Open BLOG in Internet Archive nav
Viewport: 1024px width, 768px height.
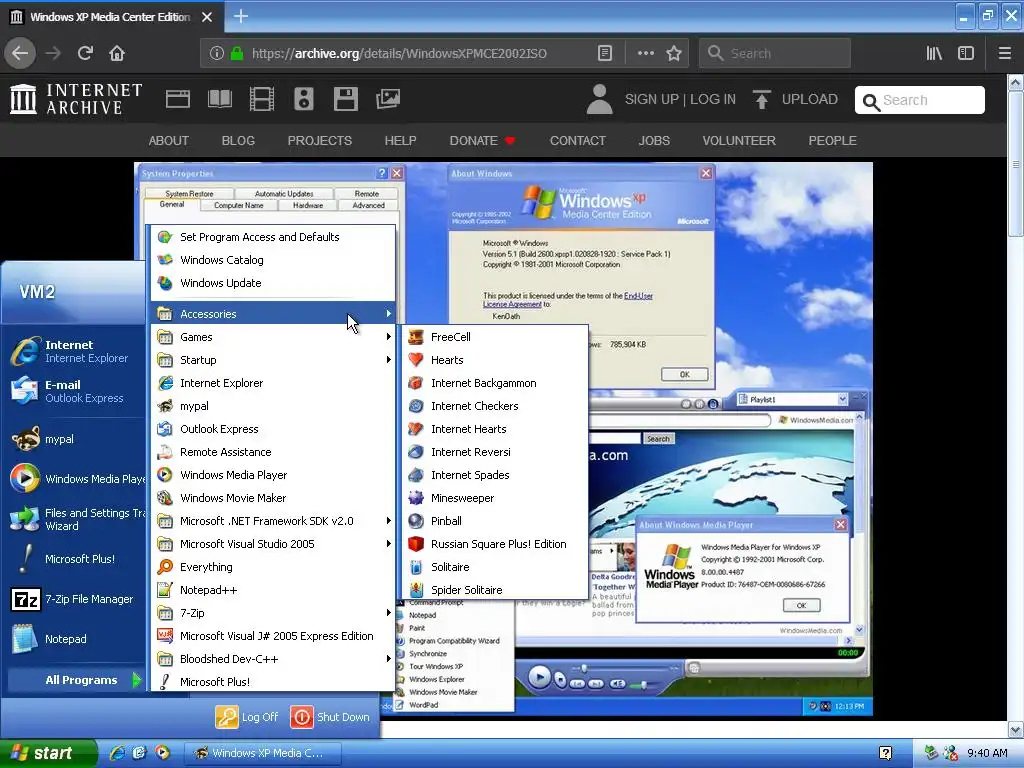[238, 140]
